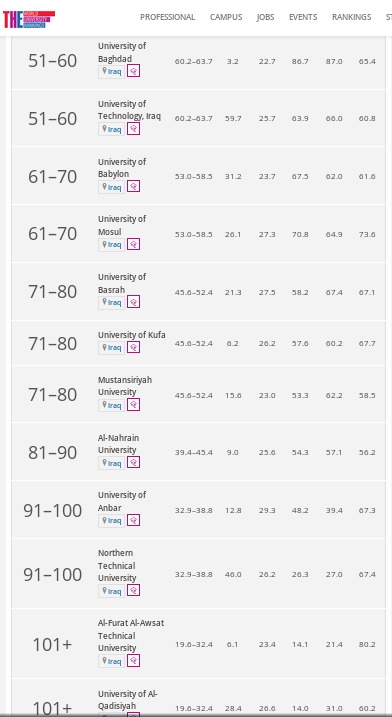Open the Campus menu
The image size is (392, 717).
226,17
